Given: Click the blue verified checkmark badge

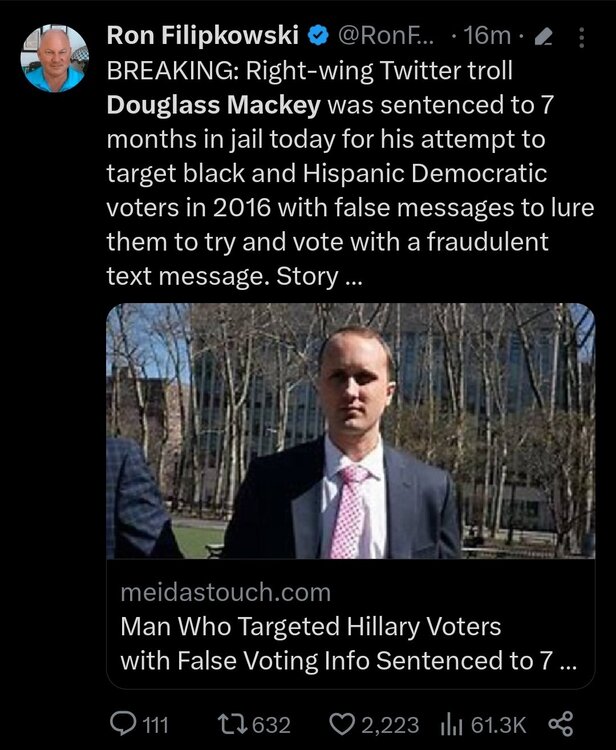Looking at the screenshot, I should [x=318, y=36].
